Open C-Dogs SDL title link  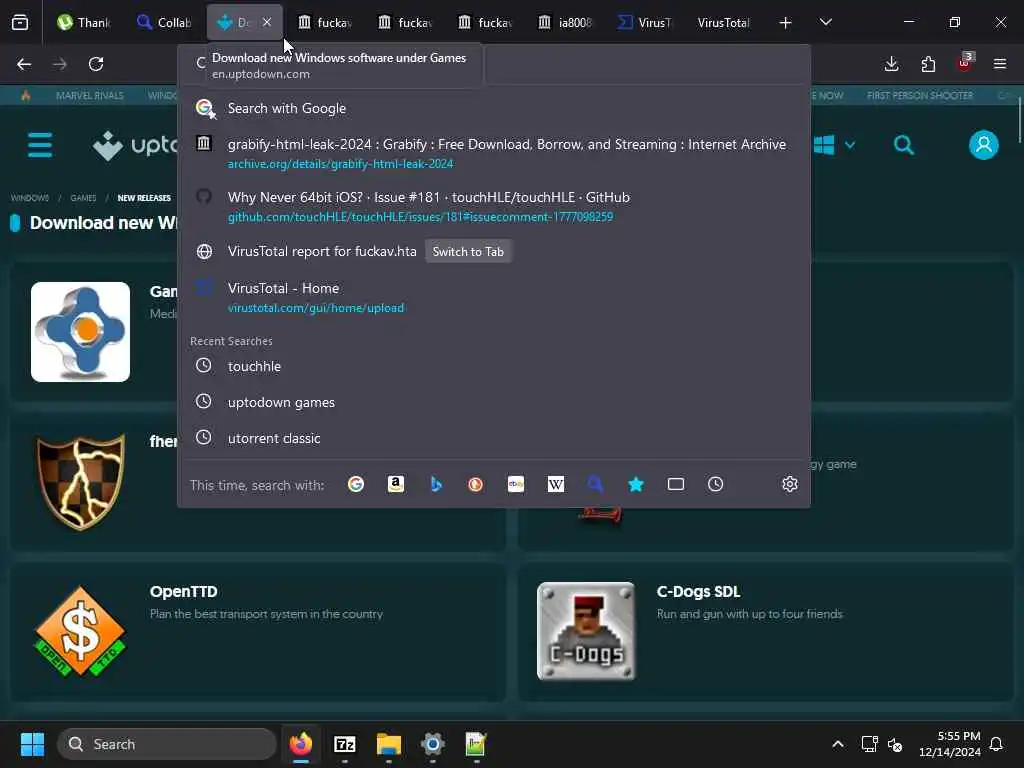tap(698, 592)
